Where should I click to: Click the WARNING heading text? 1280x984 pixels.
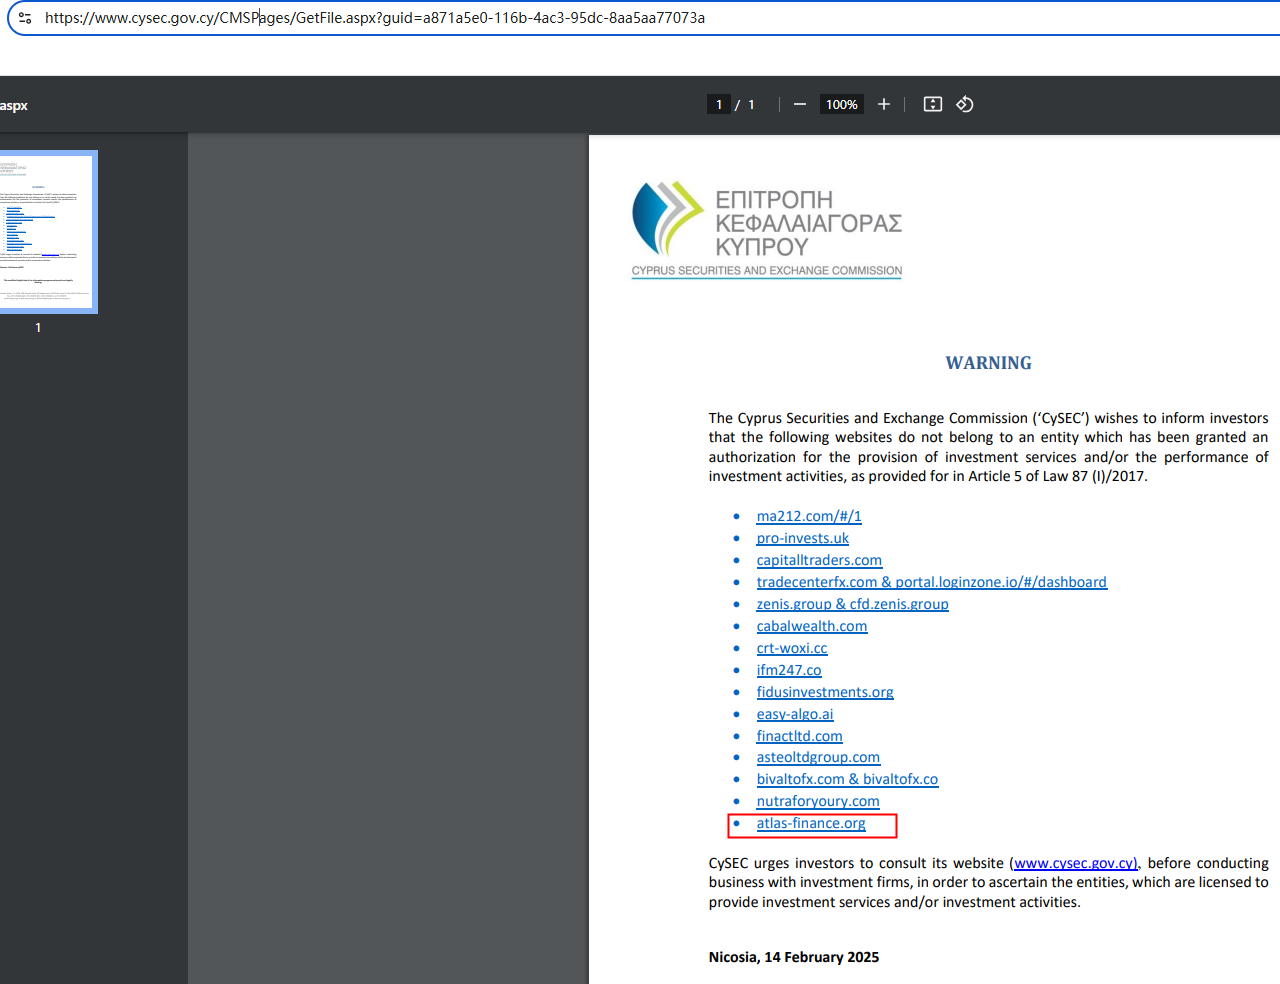click(x=989, y=363)
